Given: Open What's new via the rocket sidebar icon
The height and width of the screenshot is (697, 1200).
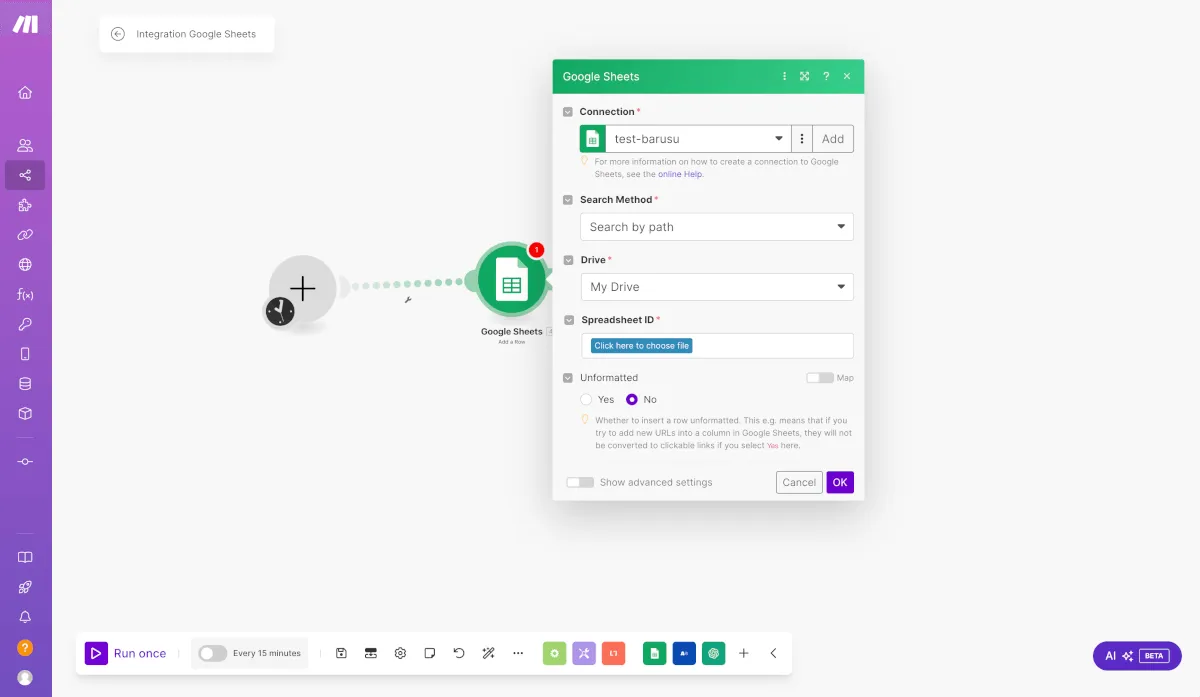Looking at the screenshot, I should 25,588.
